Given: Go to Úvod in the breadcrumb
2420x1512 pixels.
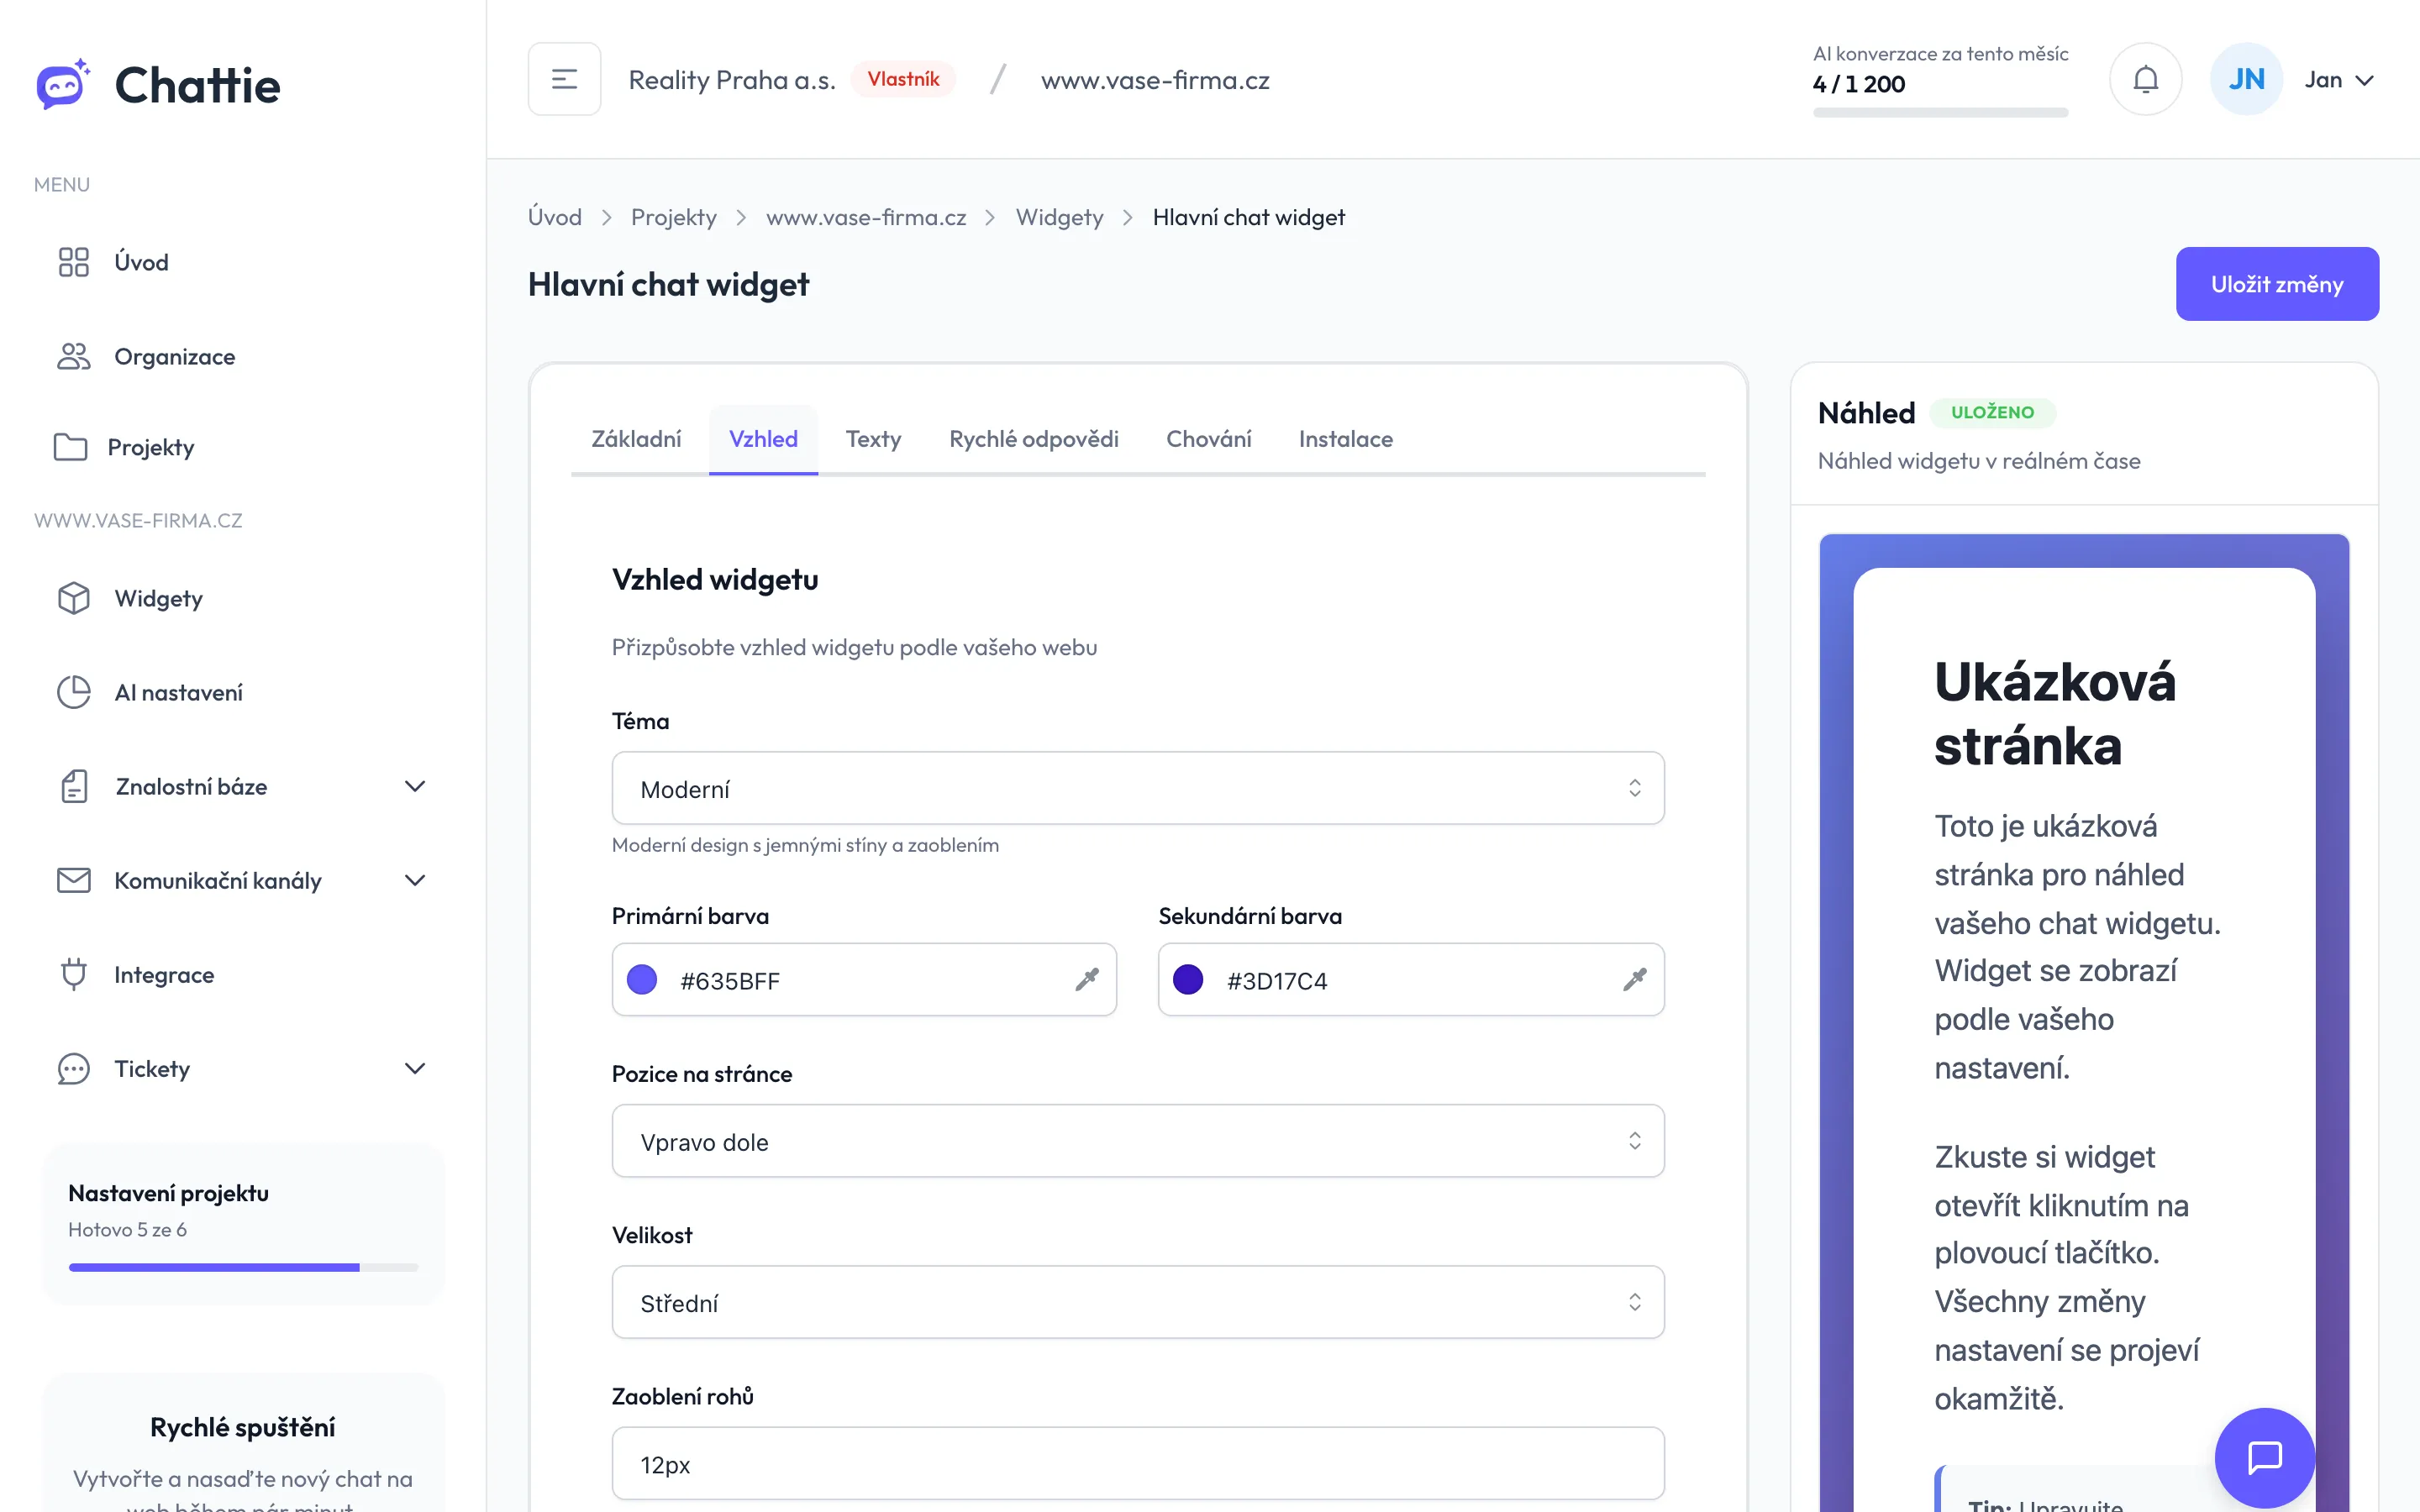Looking at the screenshot, I should [555, 217].
